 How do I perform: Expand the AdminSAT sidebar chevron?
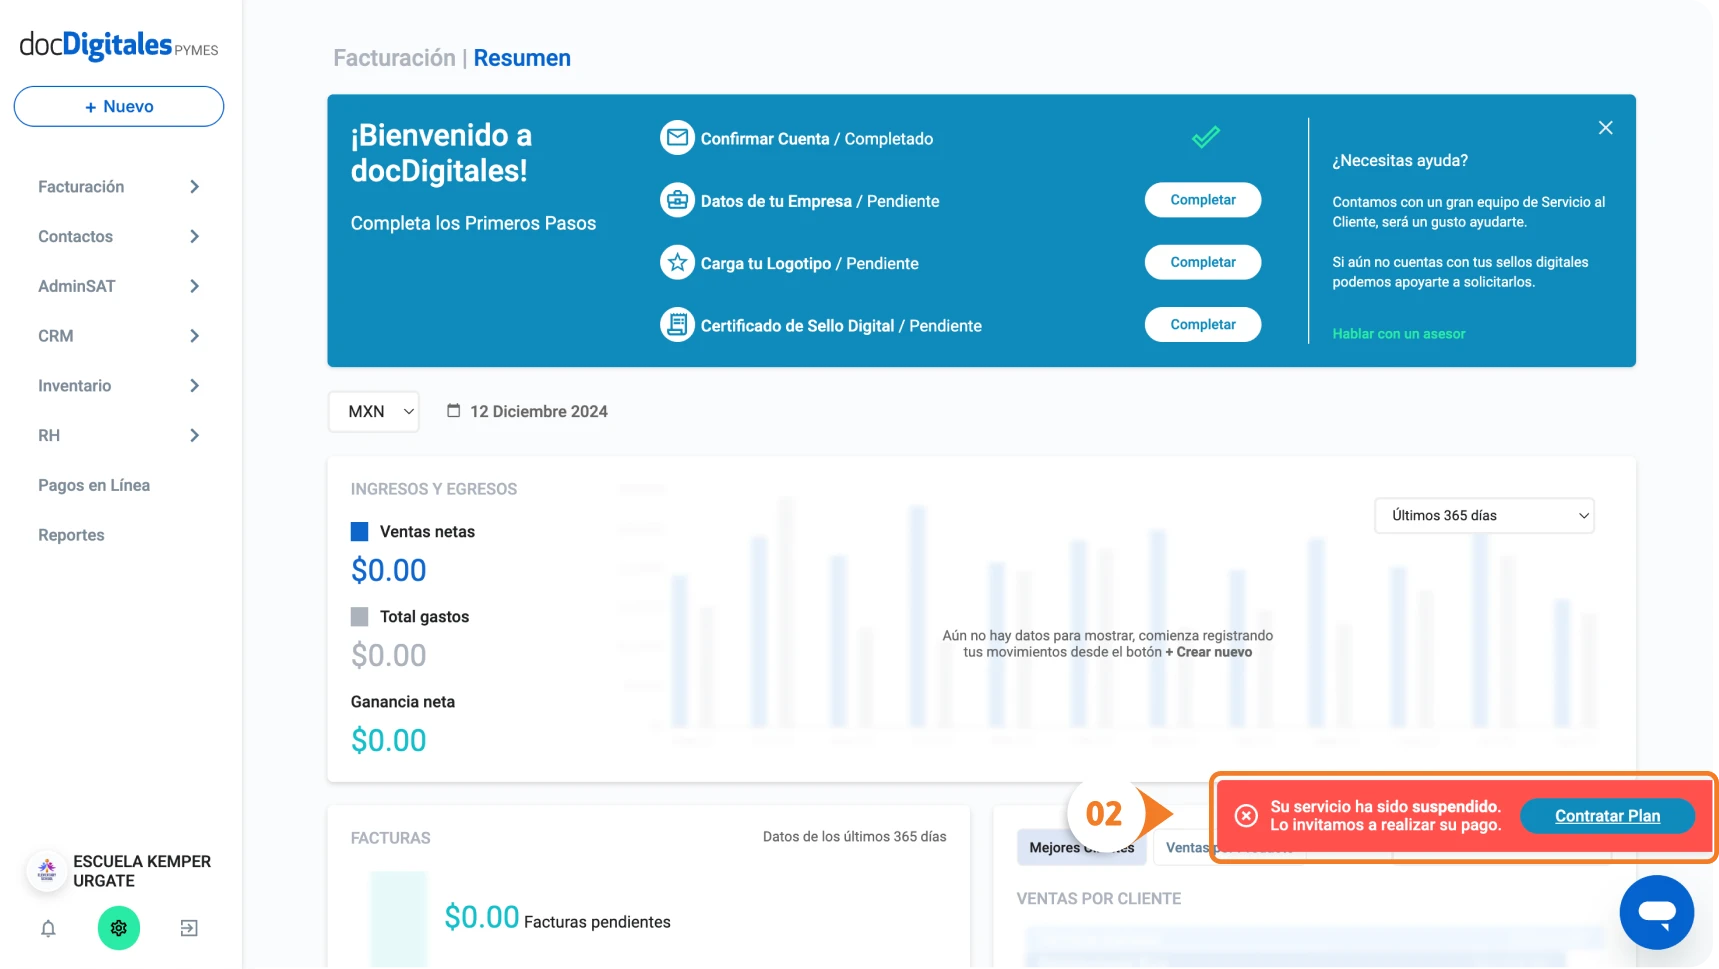pos(195,287)
